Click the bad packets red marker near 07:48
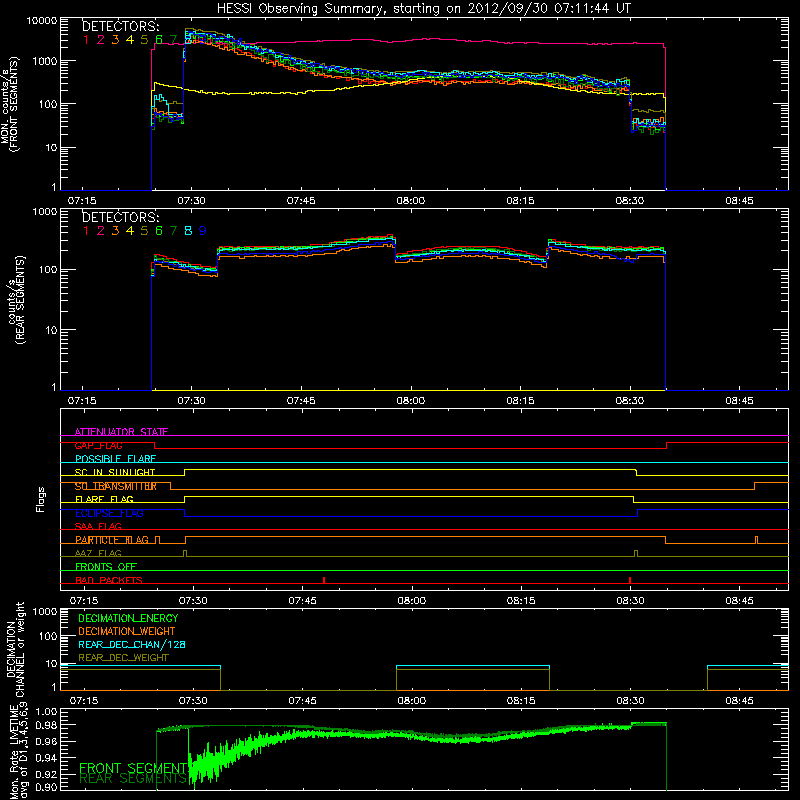 click(x=324, y=580)
